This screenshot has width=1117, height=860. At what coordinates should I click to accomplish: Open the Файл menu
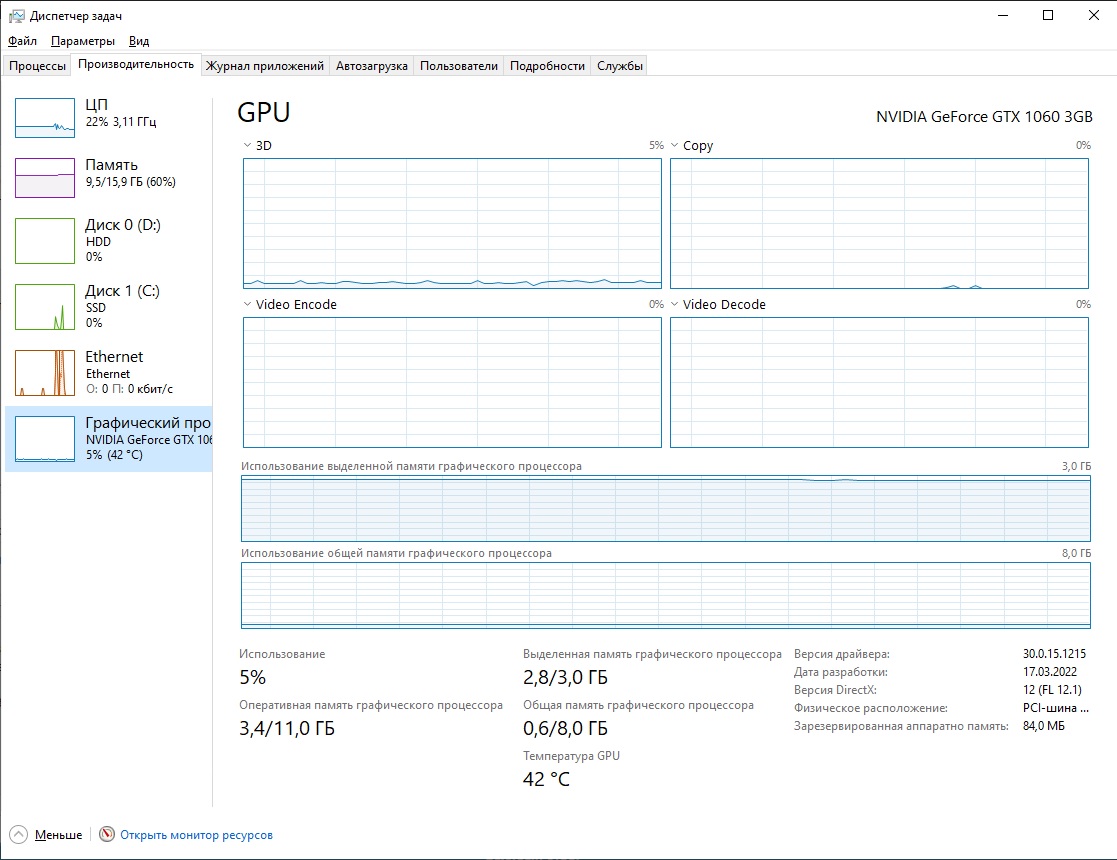[x=22, y=41]
